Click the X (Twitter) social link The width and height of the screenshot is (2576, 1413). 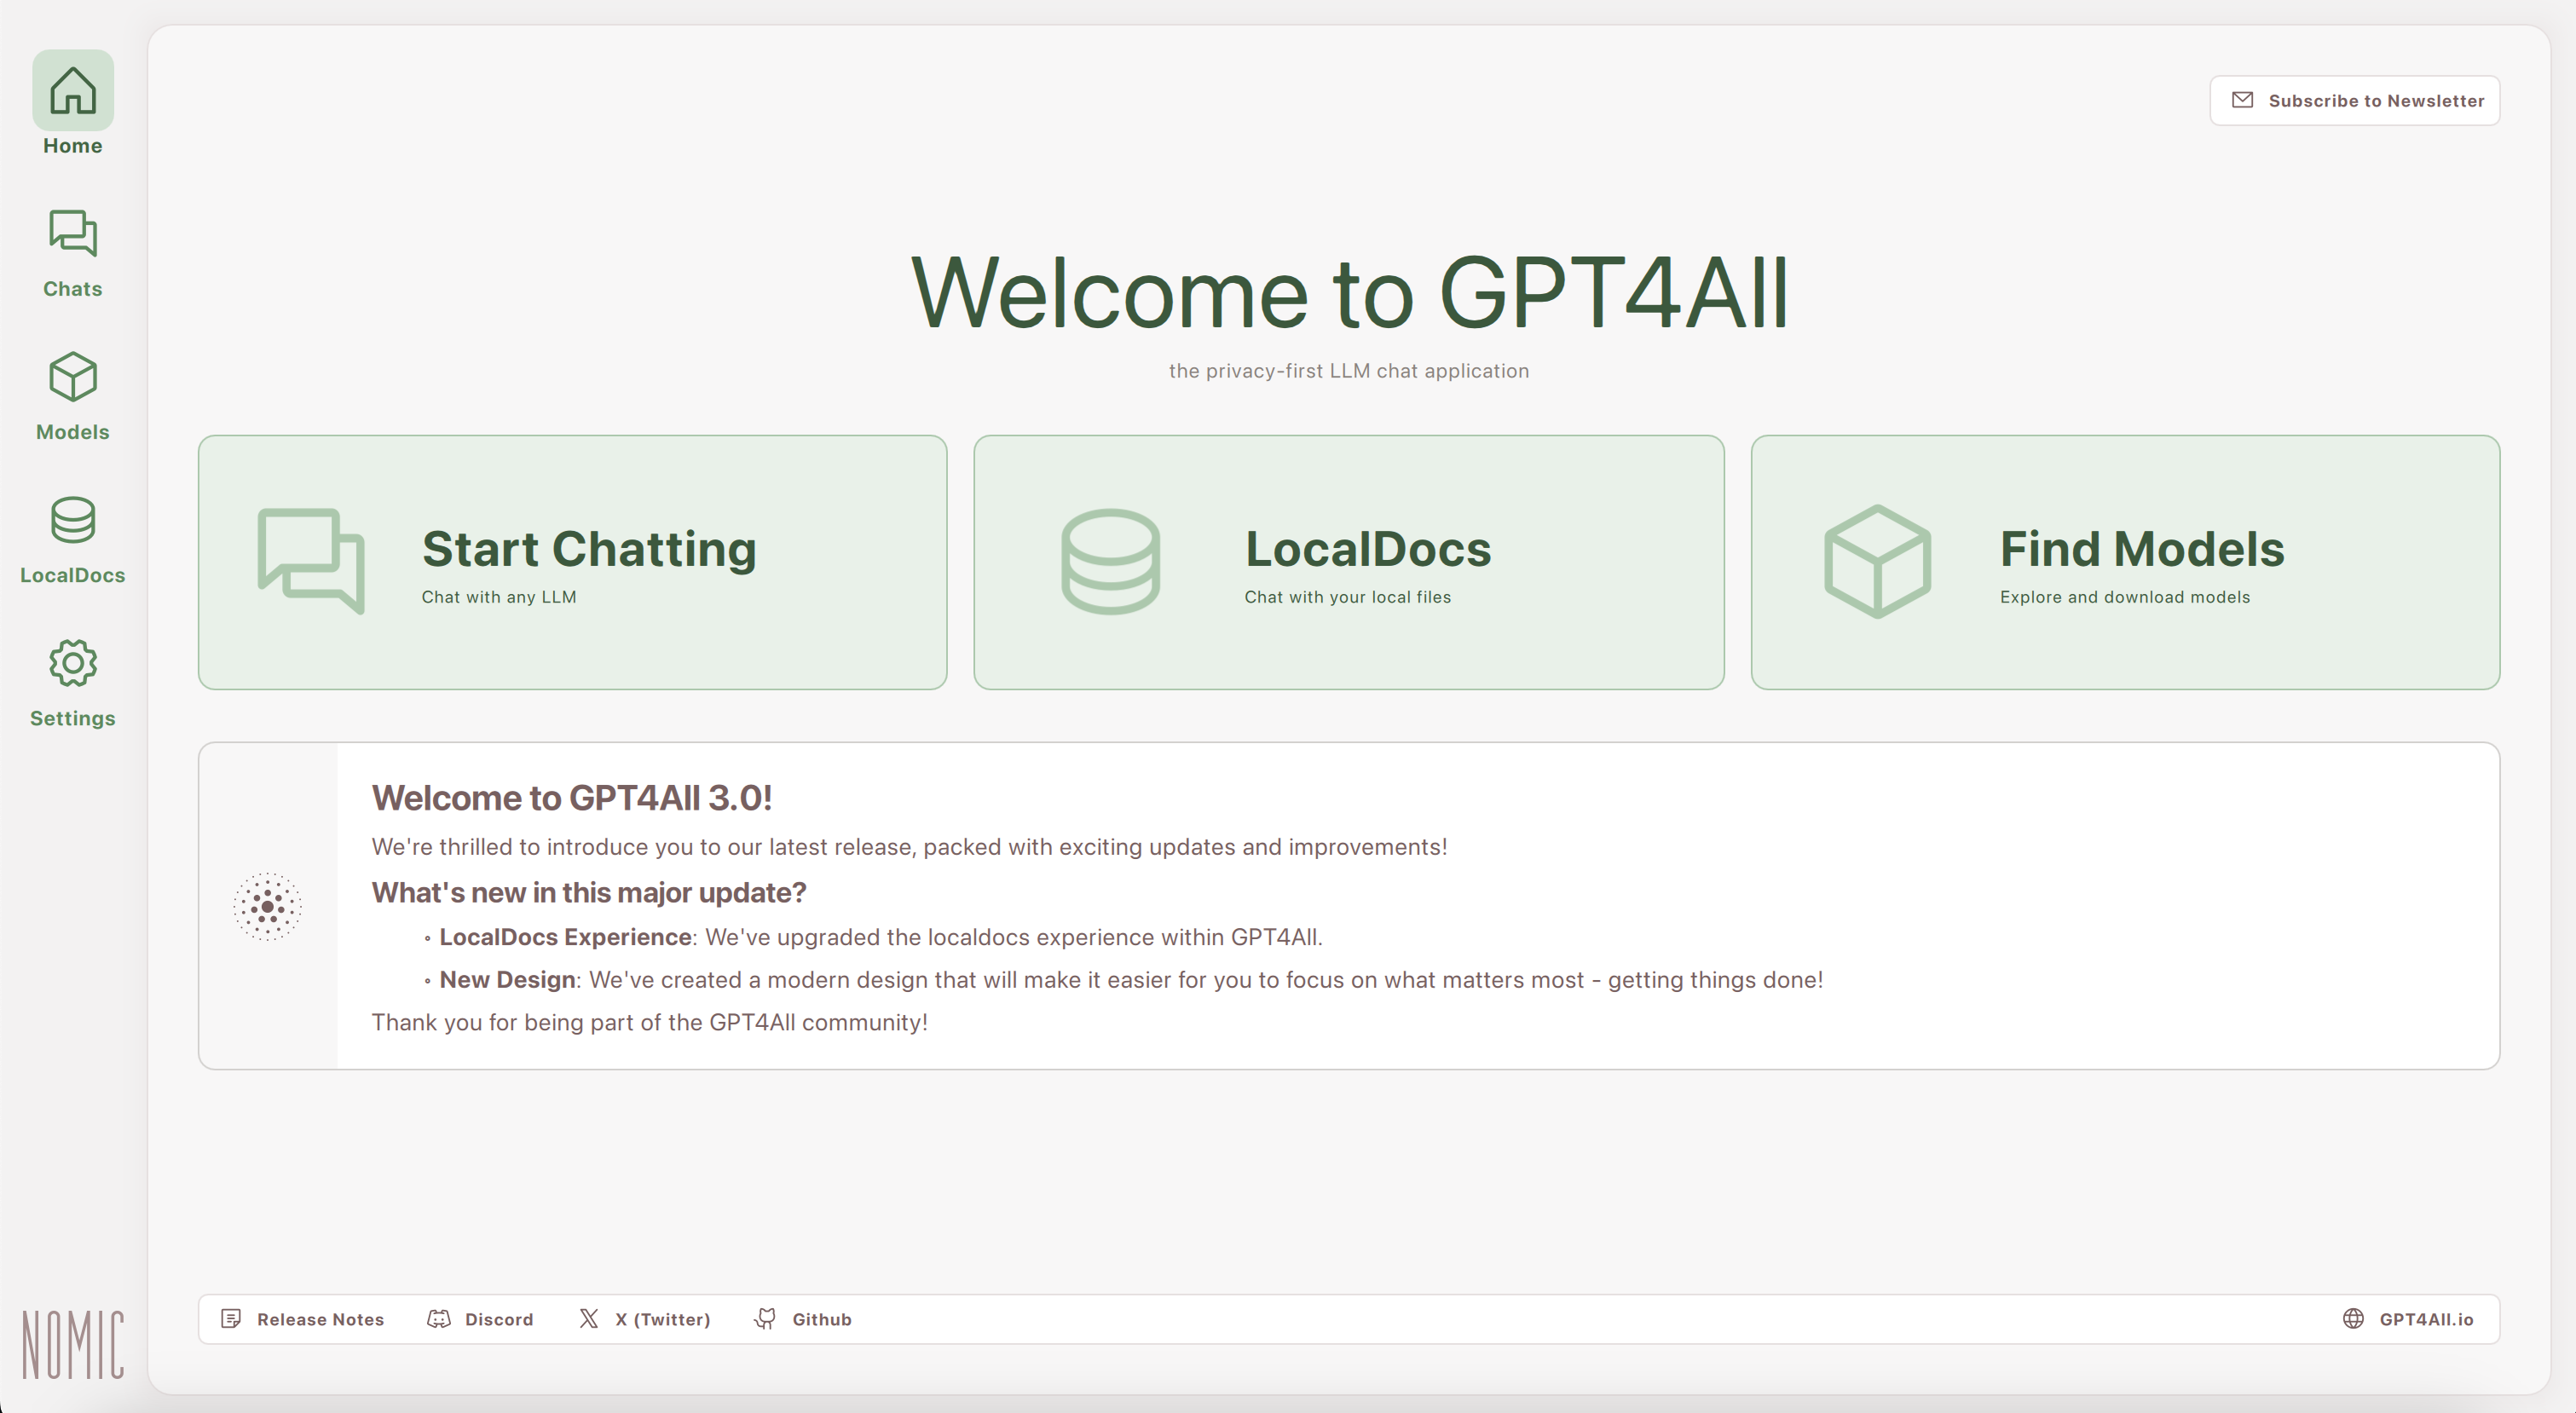[x=644, y=1319]
